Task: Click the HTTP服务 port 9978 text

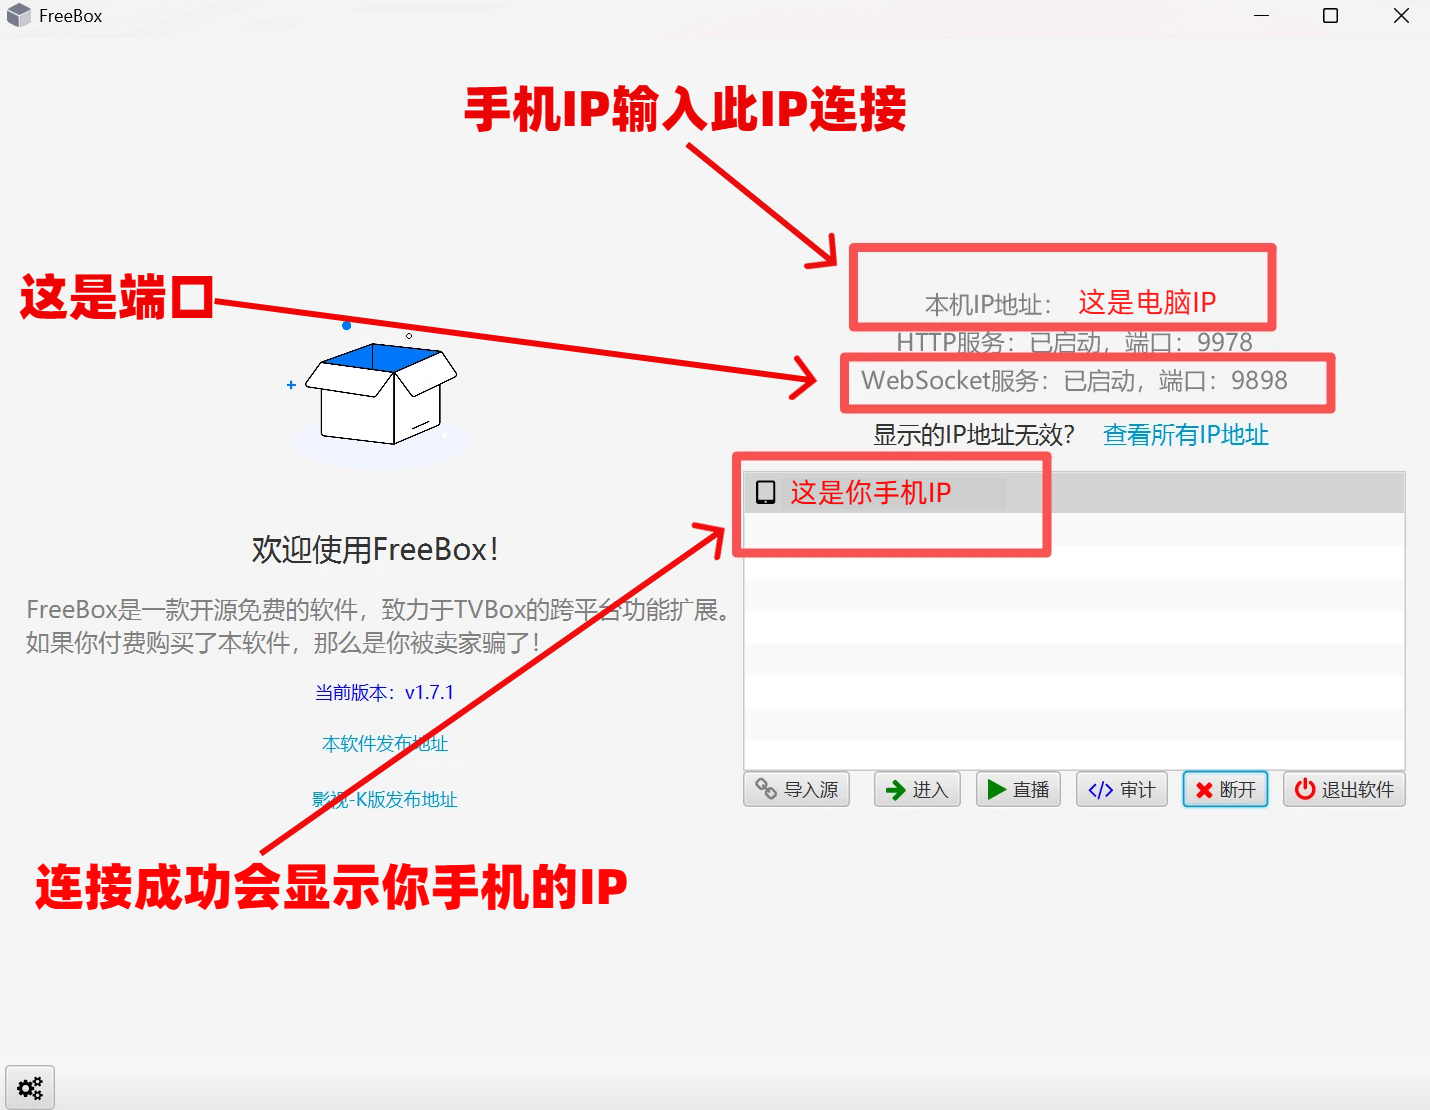Action: [x=1074, y=343]
